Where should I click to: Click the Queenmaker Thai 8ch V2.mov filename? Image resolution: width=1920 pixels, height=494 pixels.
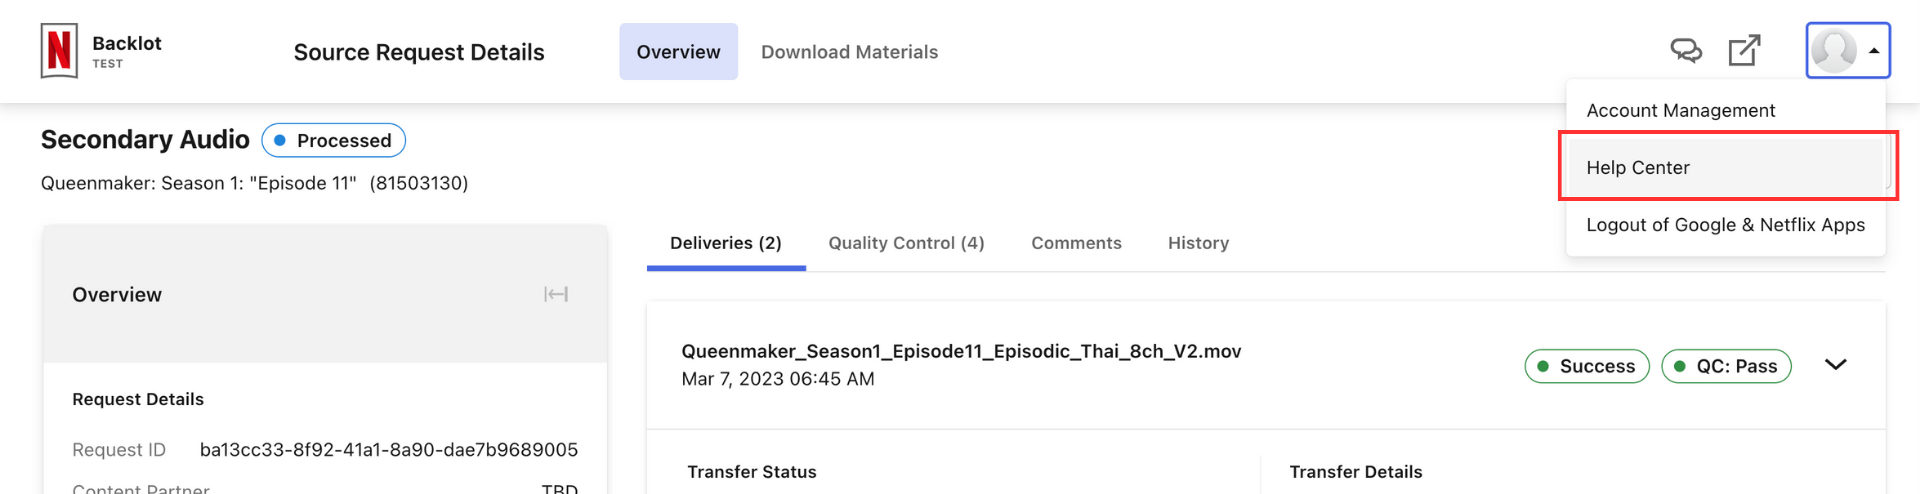(x=961, y=351)
